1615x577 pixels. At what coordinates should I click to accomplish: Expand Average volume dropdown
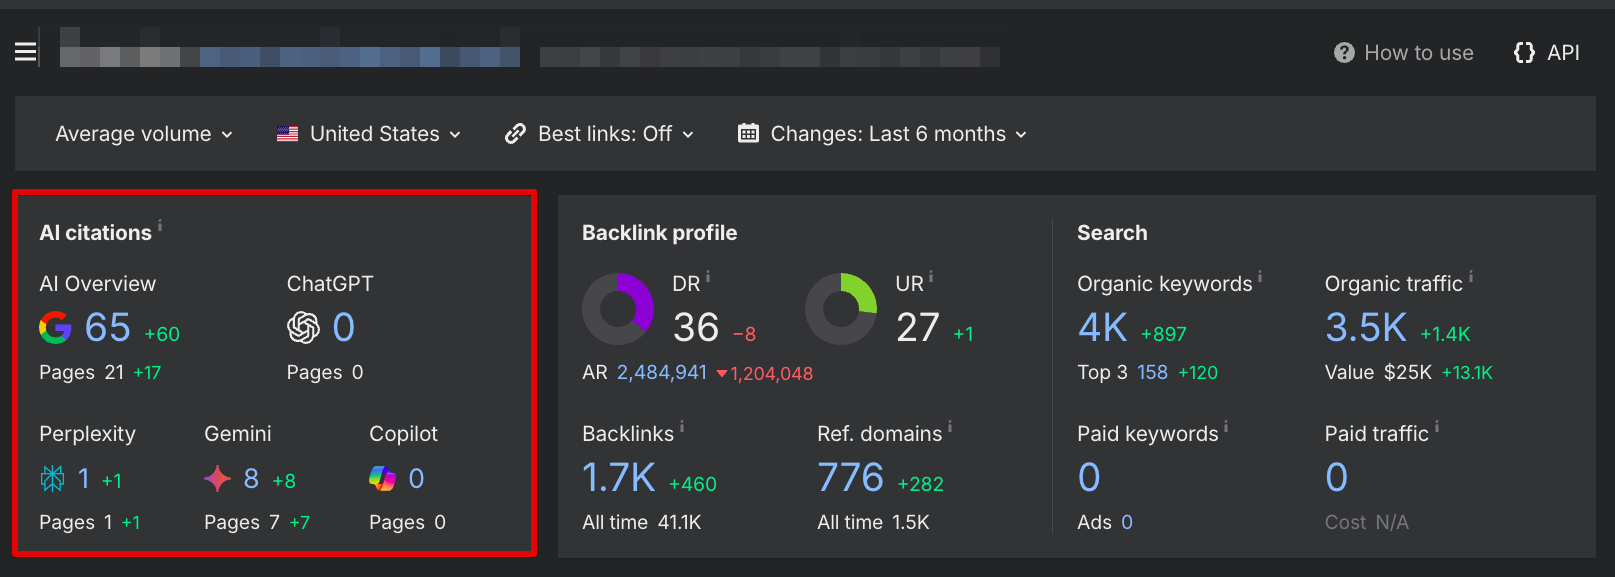144,134
